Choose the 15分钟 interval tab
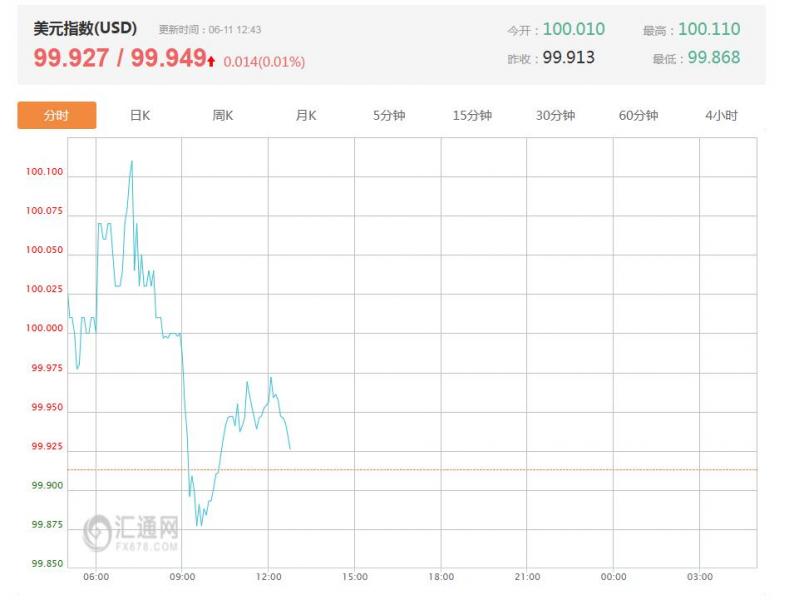The height and width of the screenshot is (600, 799). 472,116
